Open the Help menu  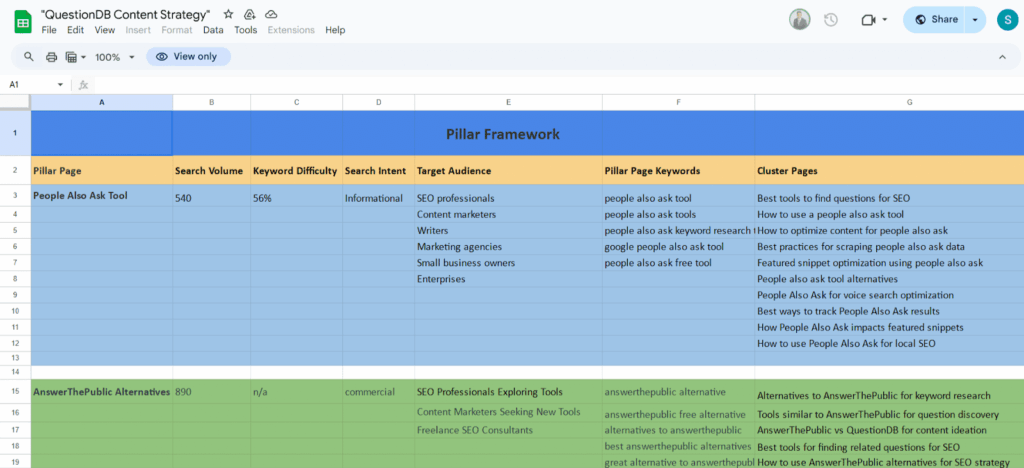point(335,30)
